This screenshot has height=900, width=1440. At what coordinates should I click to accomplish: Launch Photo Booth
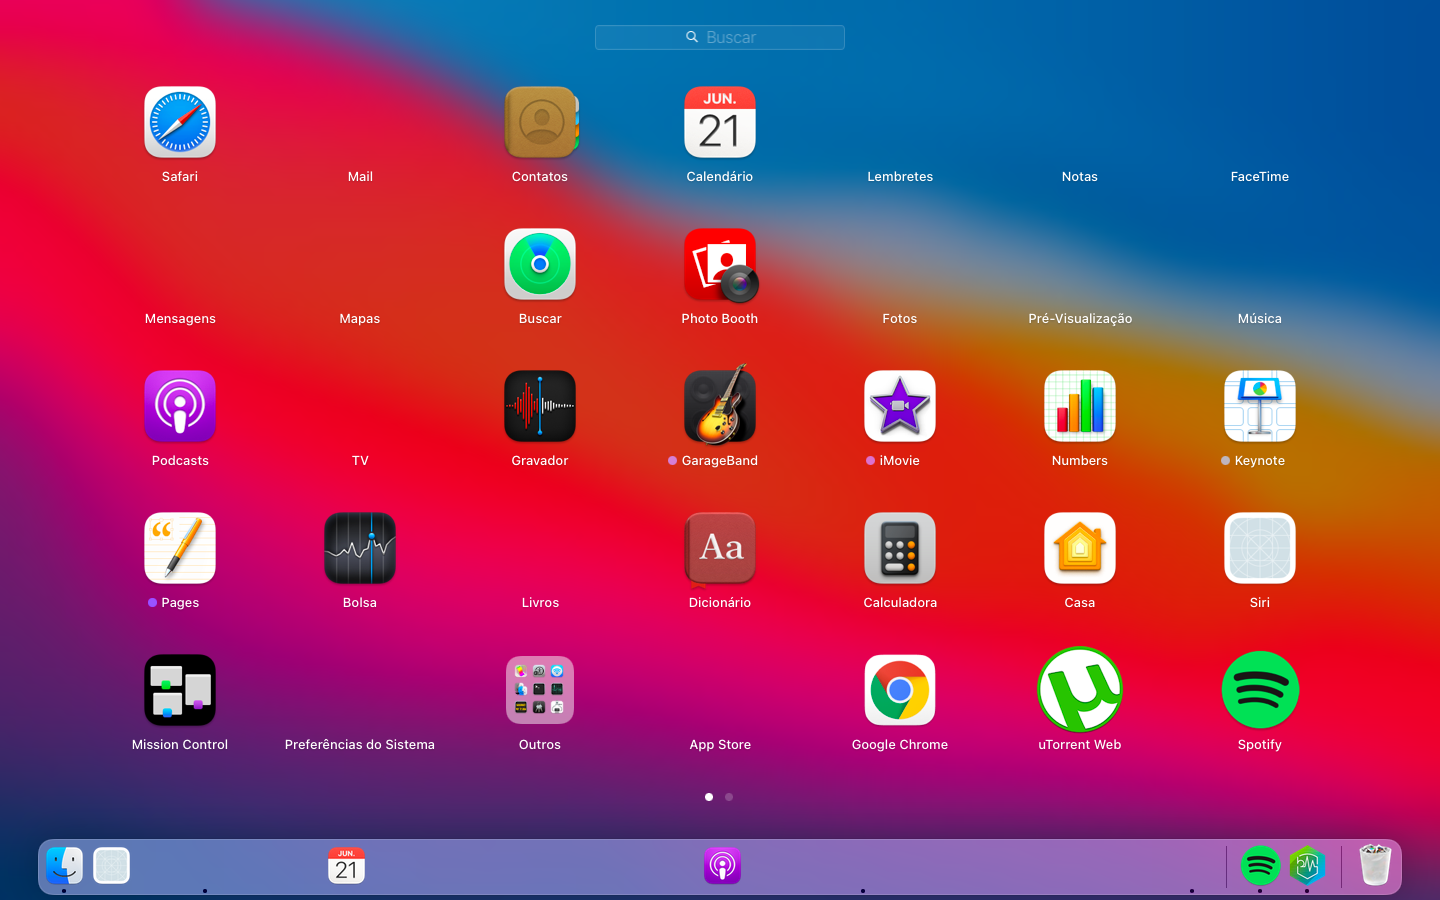click(x=720, y=264)
